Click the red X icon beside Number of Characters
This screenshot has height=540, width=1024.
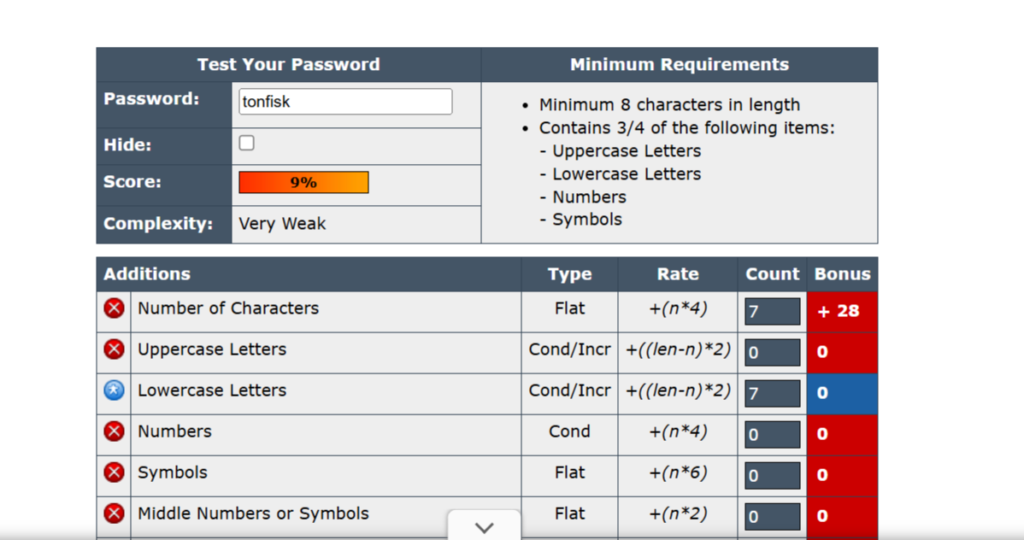pos(114,309)
